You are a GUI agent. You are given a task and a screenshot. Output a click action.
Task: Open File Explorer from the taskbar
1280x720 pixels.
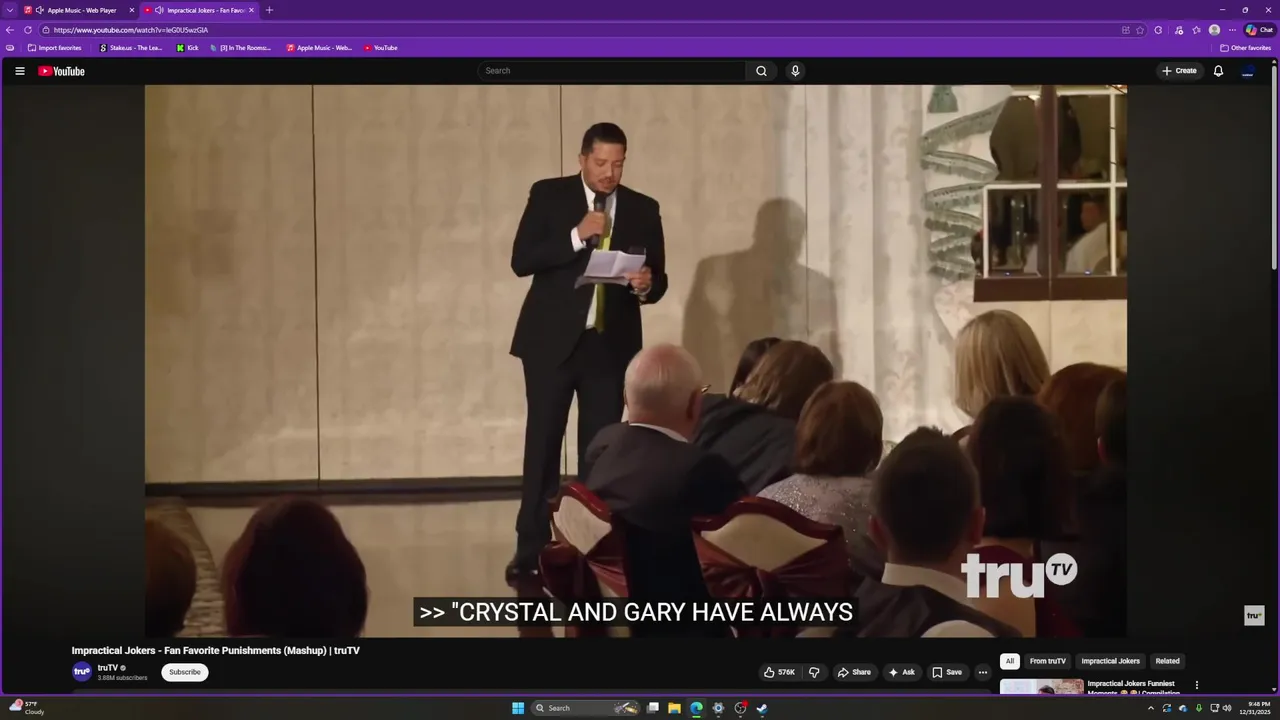pos(674,708)
